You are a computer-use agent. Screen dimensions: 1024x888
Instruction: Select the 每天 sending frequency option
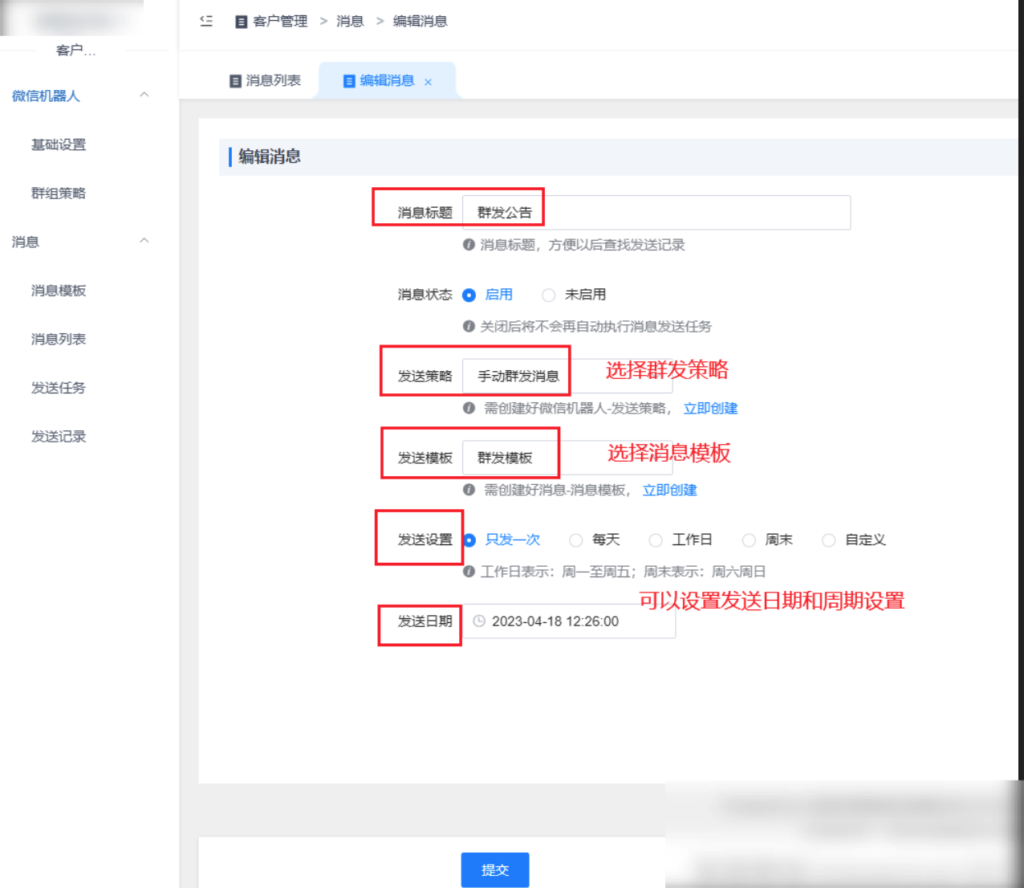[575, 539]
